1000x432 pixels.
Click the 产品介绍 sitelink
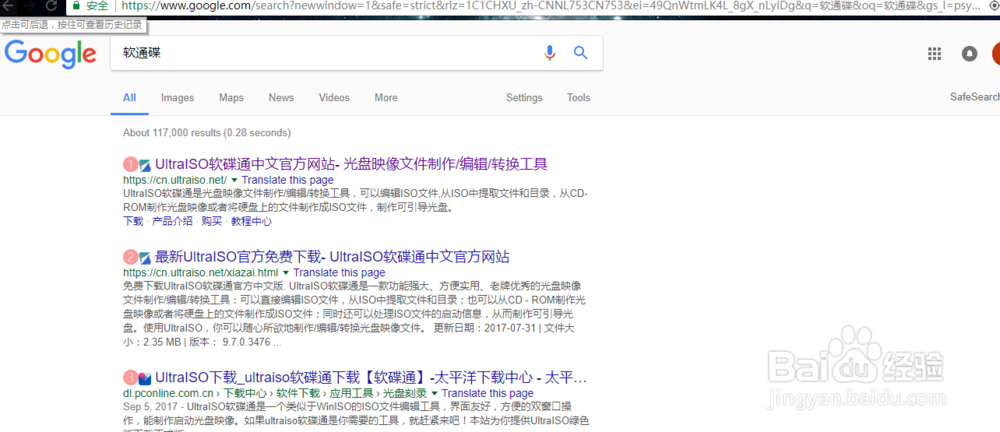[x=172, y=221]
